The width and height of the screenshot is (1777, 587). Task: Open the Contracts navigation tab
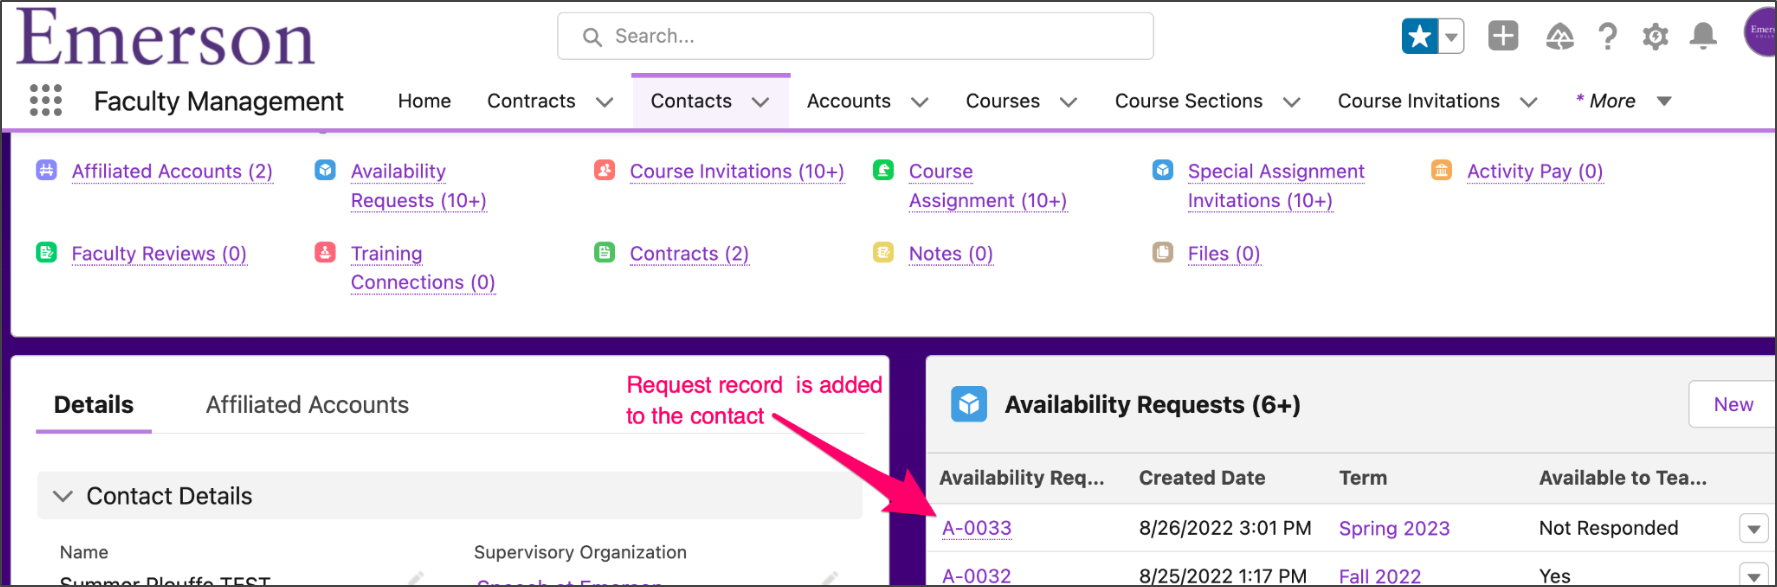(x=531, y=101)
